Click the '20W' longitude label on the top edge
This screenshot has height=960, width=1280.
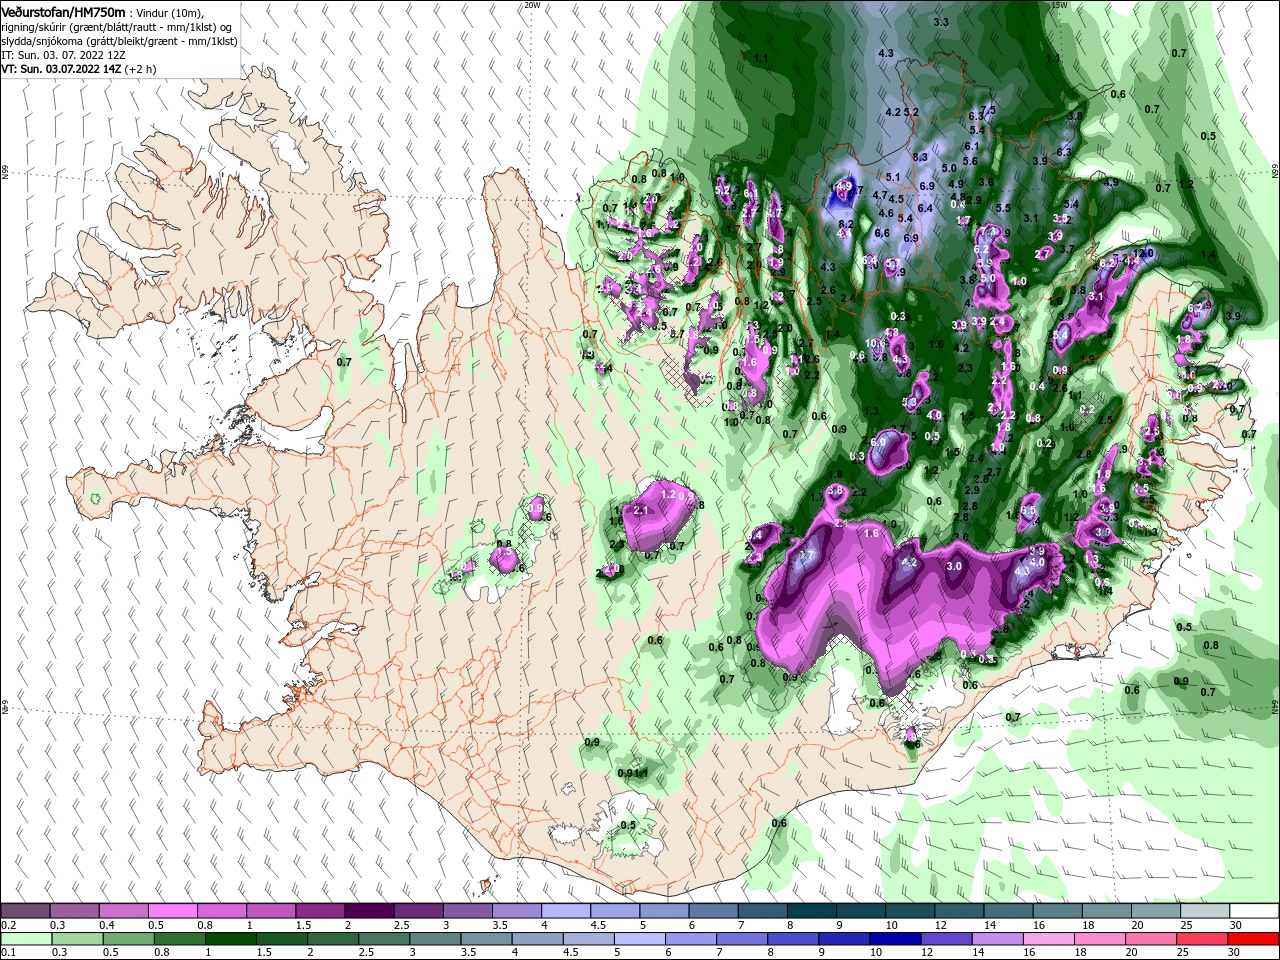pyautogui.click(x=533, y=5)
